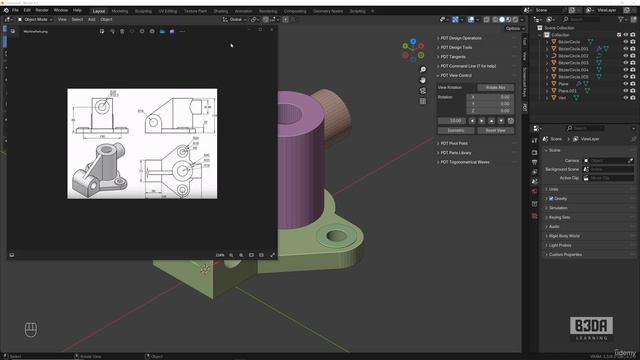Open Object Mode dropdown
640x360 pixels.
coord(36,20)
